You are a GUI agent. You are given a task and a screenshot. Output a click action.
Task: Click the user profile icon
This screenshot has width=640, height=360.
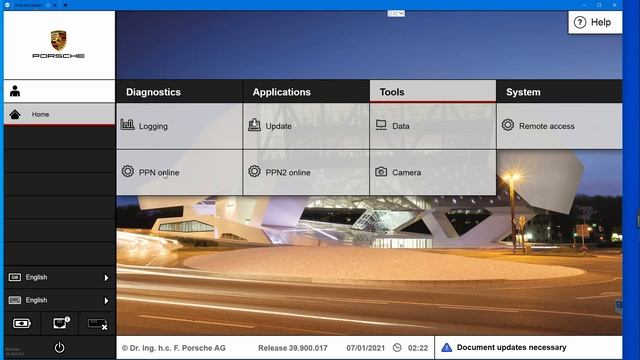point(15,91)
